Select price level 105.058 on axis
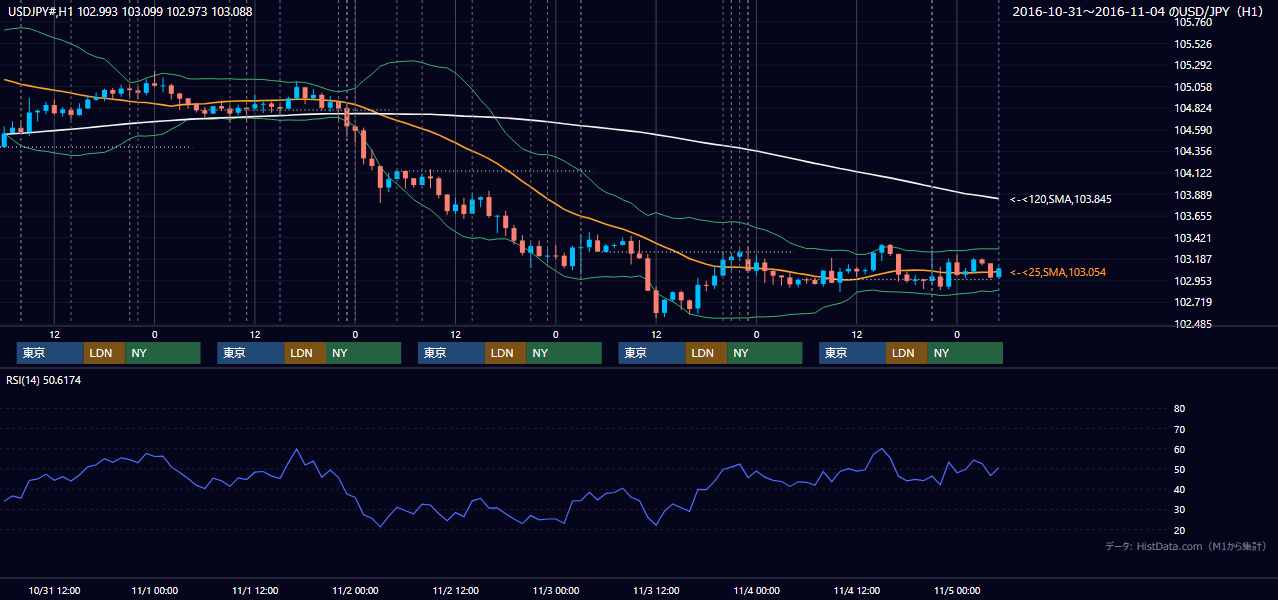Screen dimensions: 1278x600 1194,87
